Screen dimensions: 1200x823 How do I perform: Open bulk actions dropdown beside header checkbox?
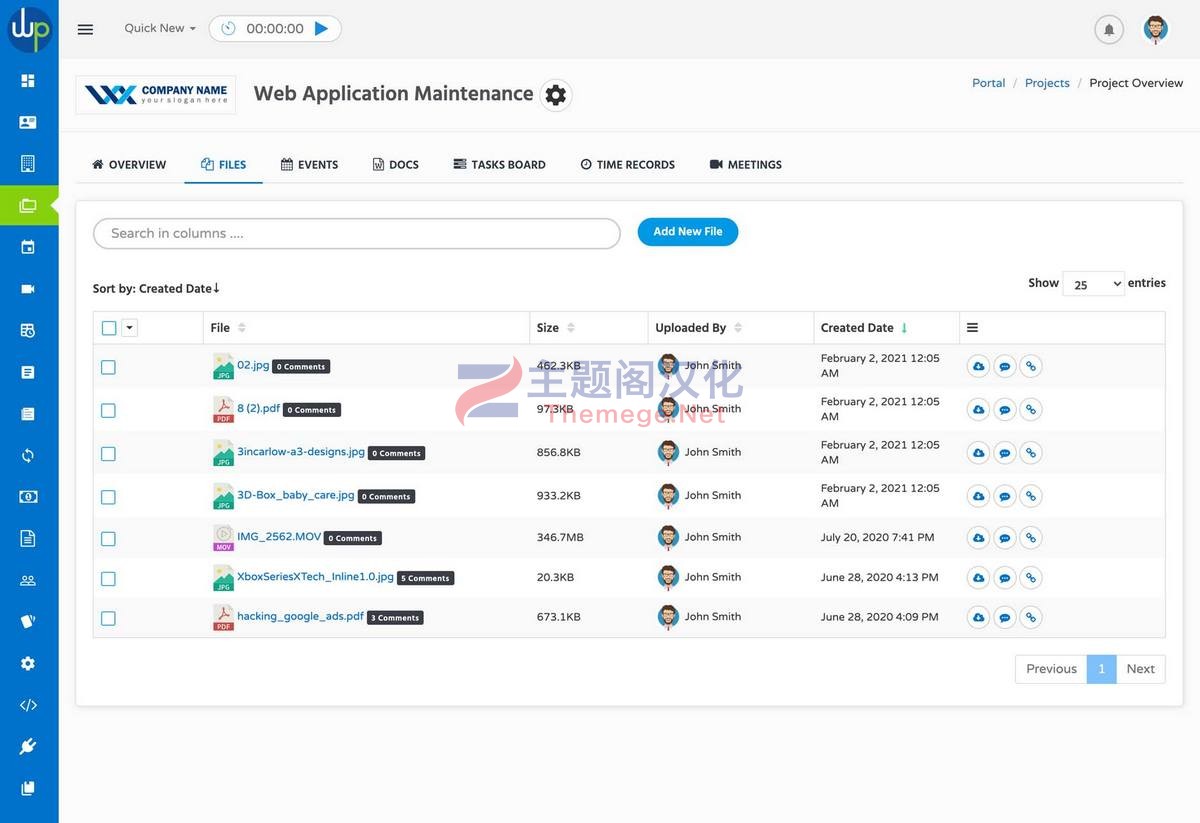point(129,328)
